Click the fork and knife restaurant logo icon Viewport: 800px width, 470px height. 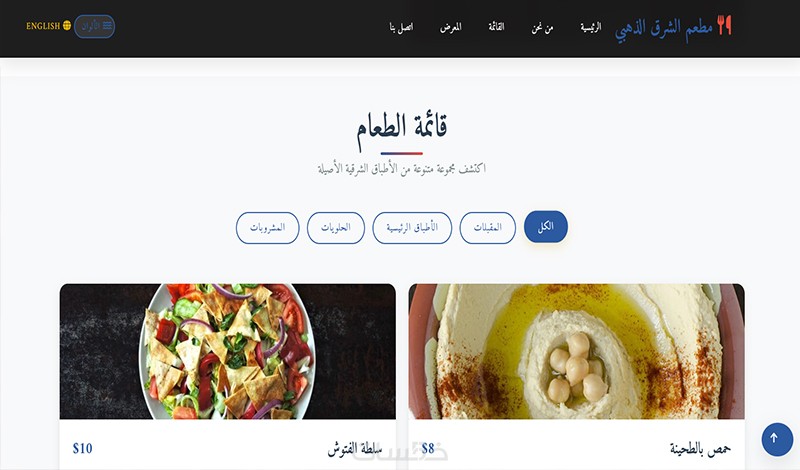(x=724, y=25)
